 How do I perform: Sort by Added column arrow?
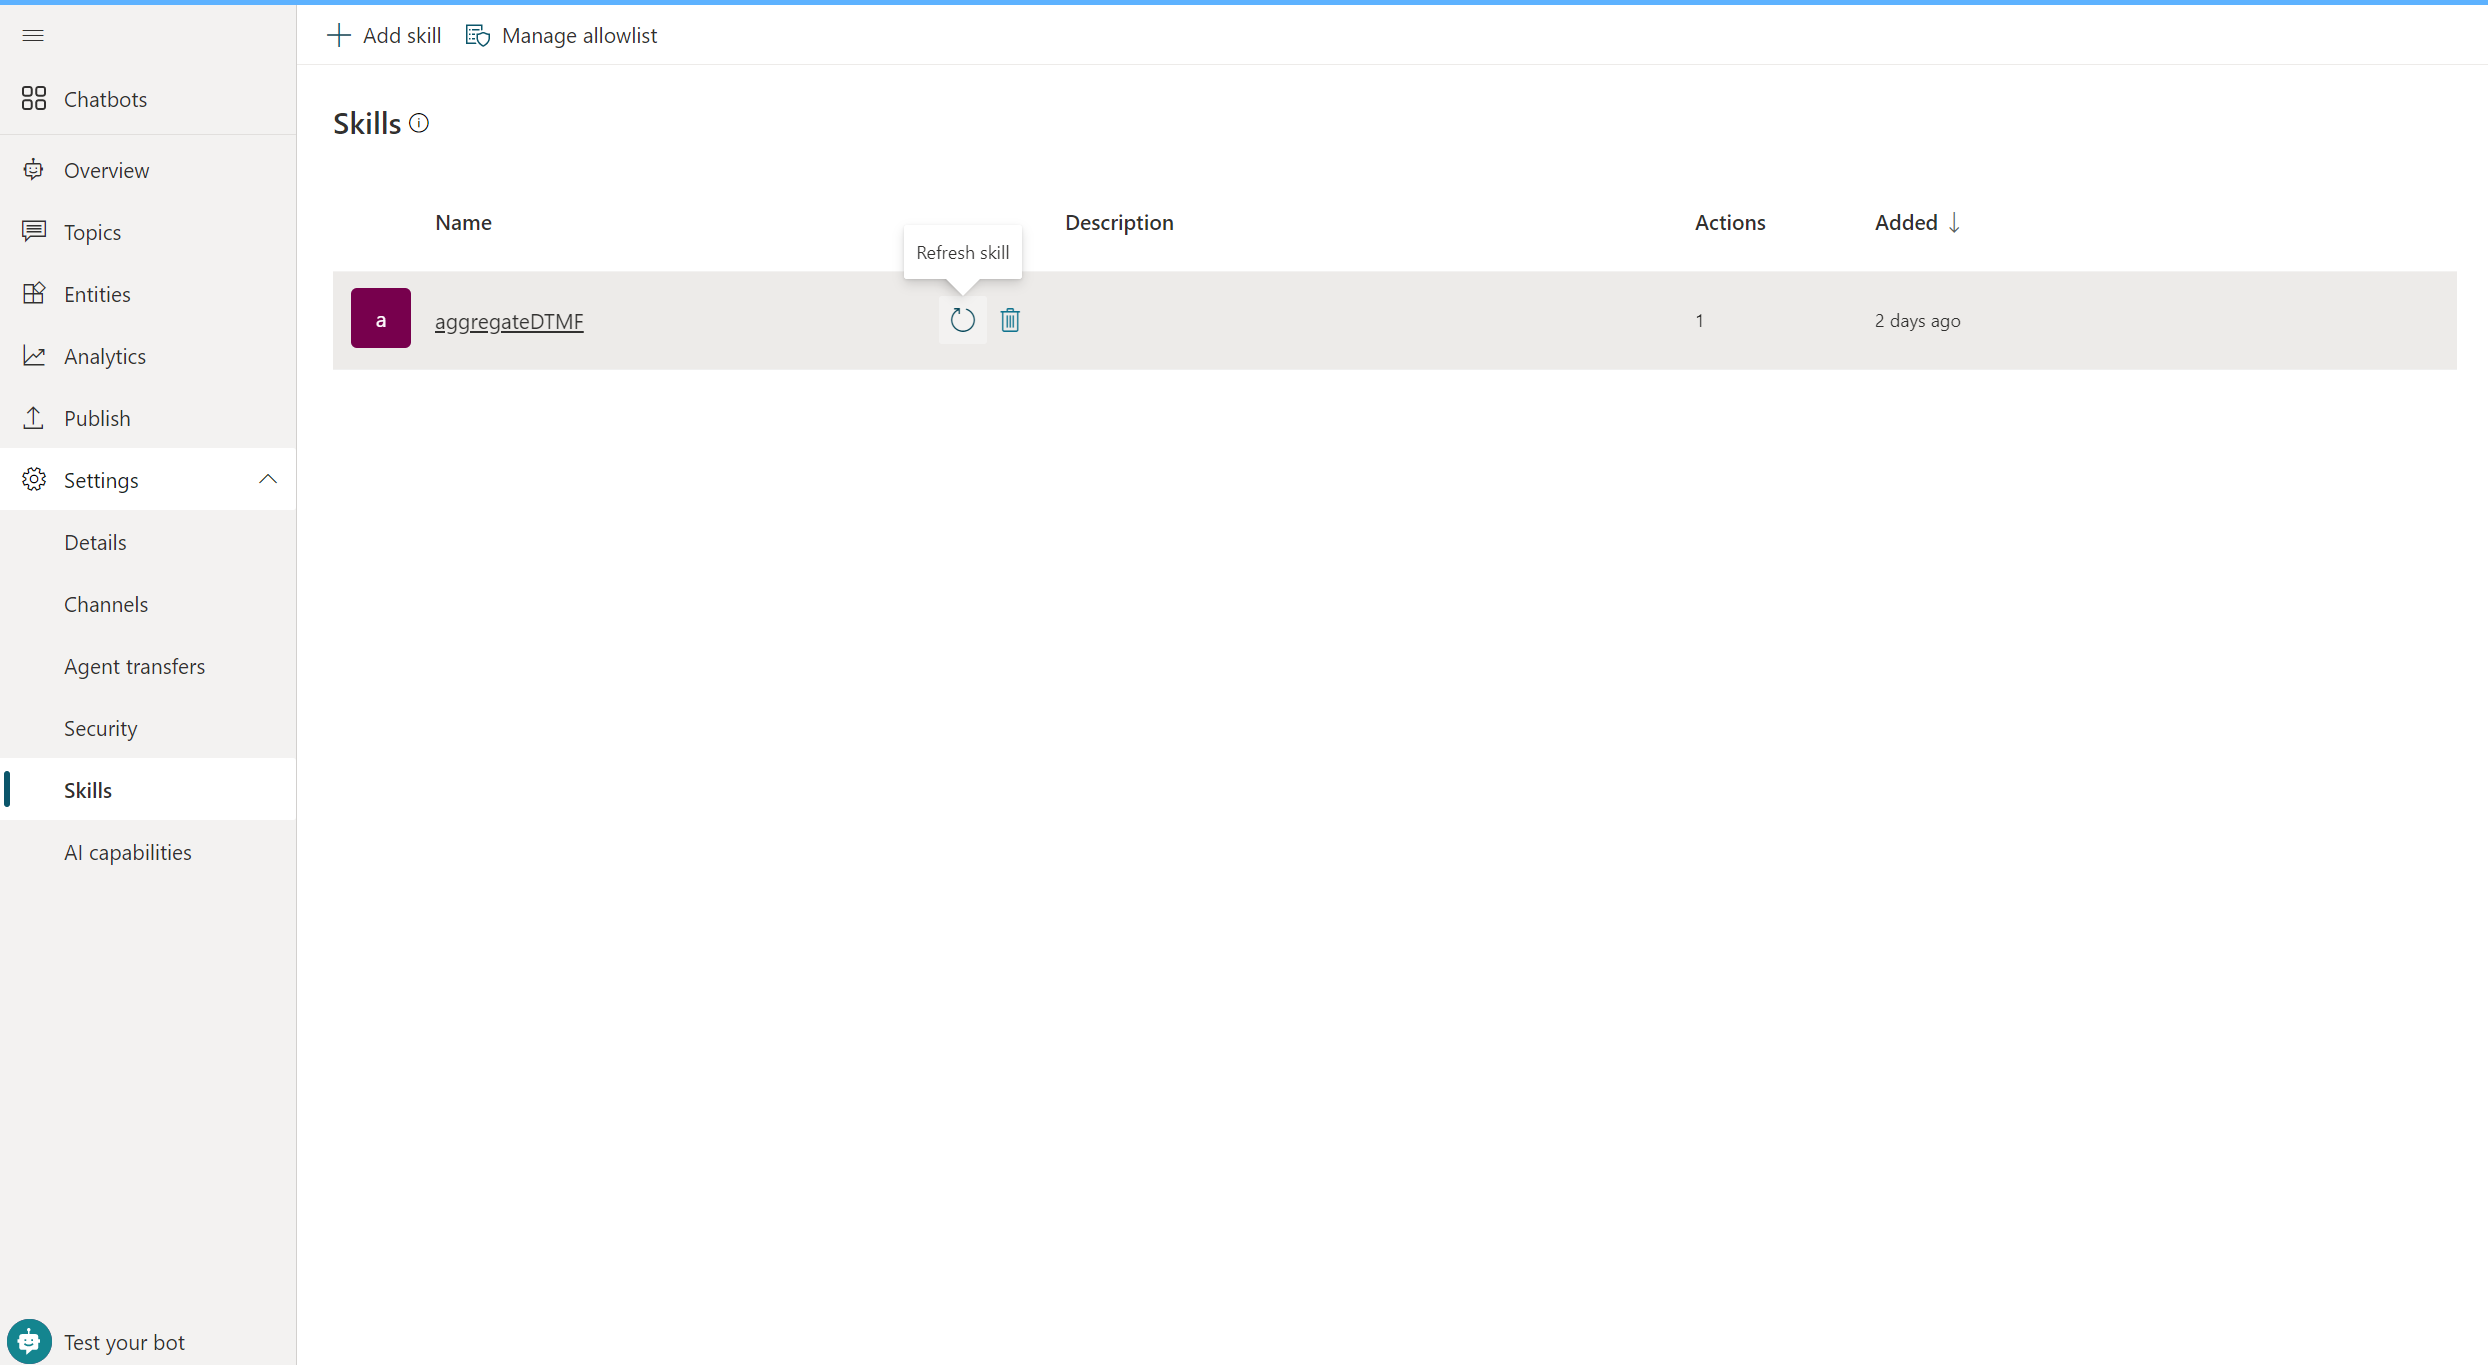(x=1954, y=222)
